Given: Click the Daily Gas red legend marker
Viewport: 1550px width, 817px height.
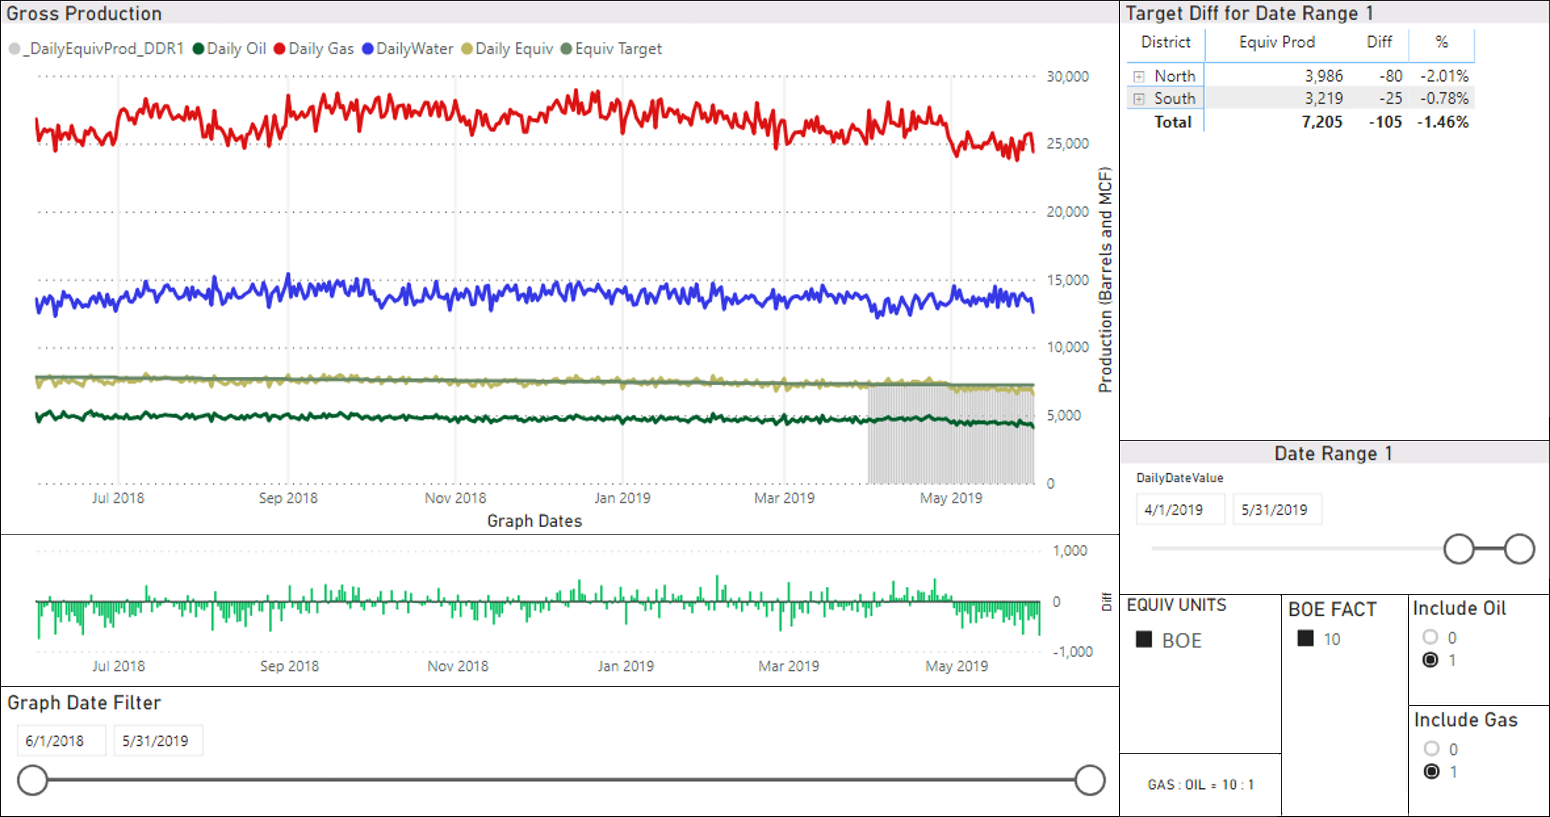Looking at the screenshot, I should click(280, 49).
